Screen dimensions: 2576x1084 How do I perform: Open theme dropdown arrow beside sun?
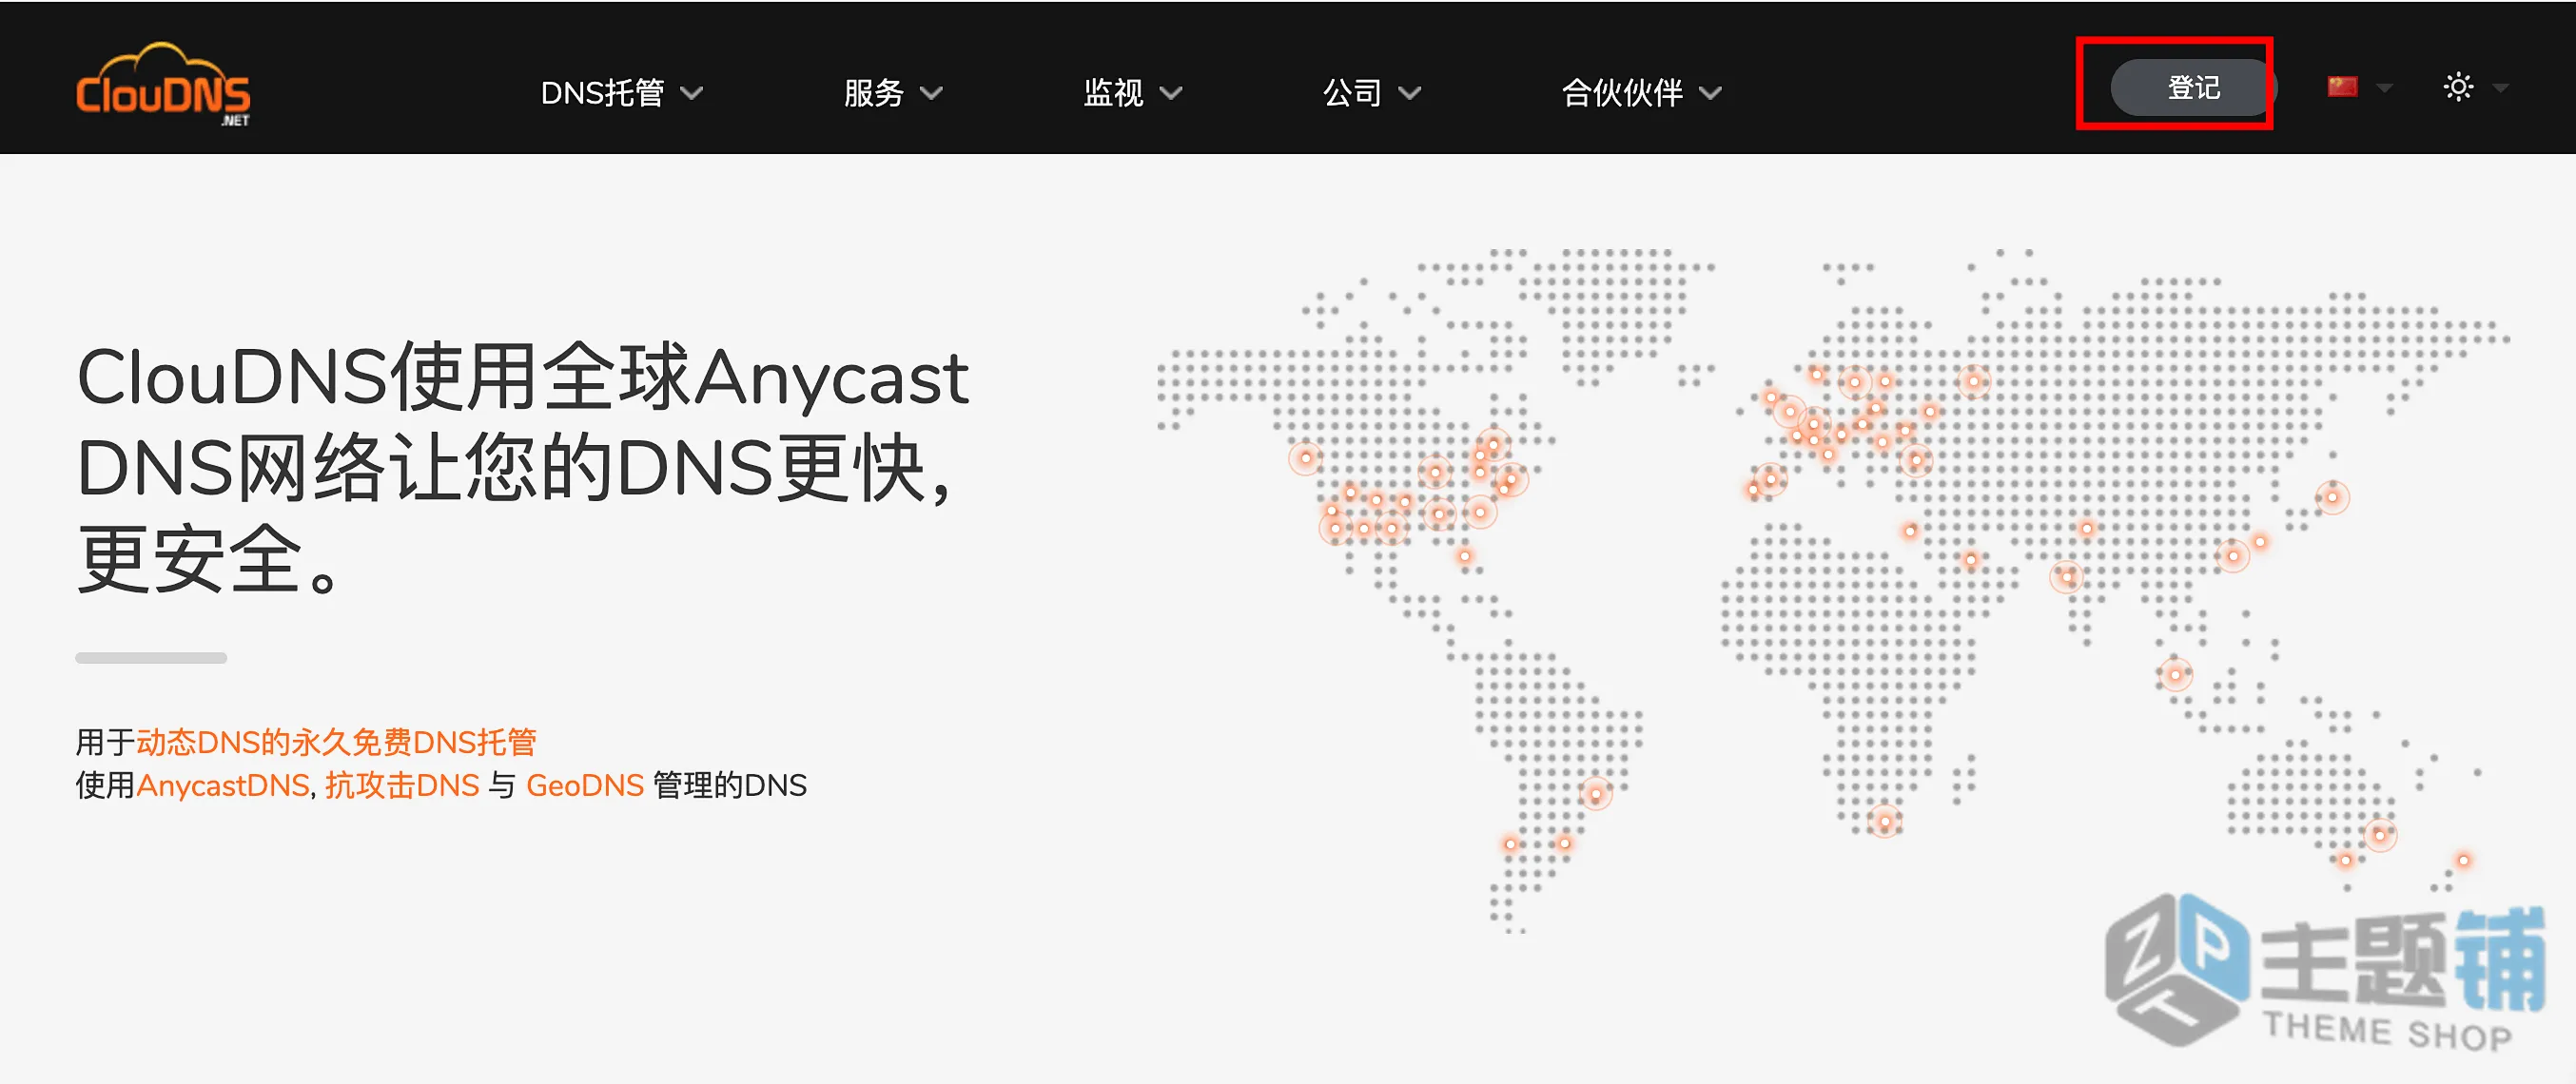coord(2501,88)
